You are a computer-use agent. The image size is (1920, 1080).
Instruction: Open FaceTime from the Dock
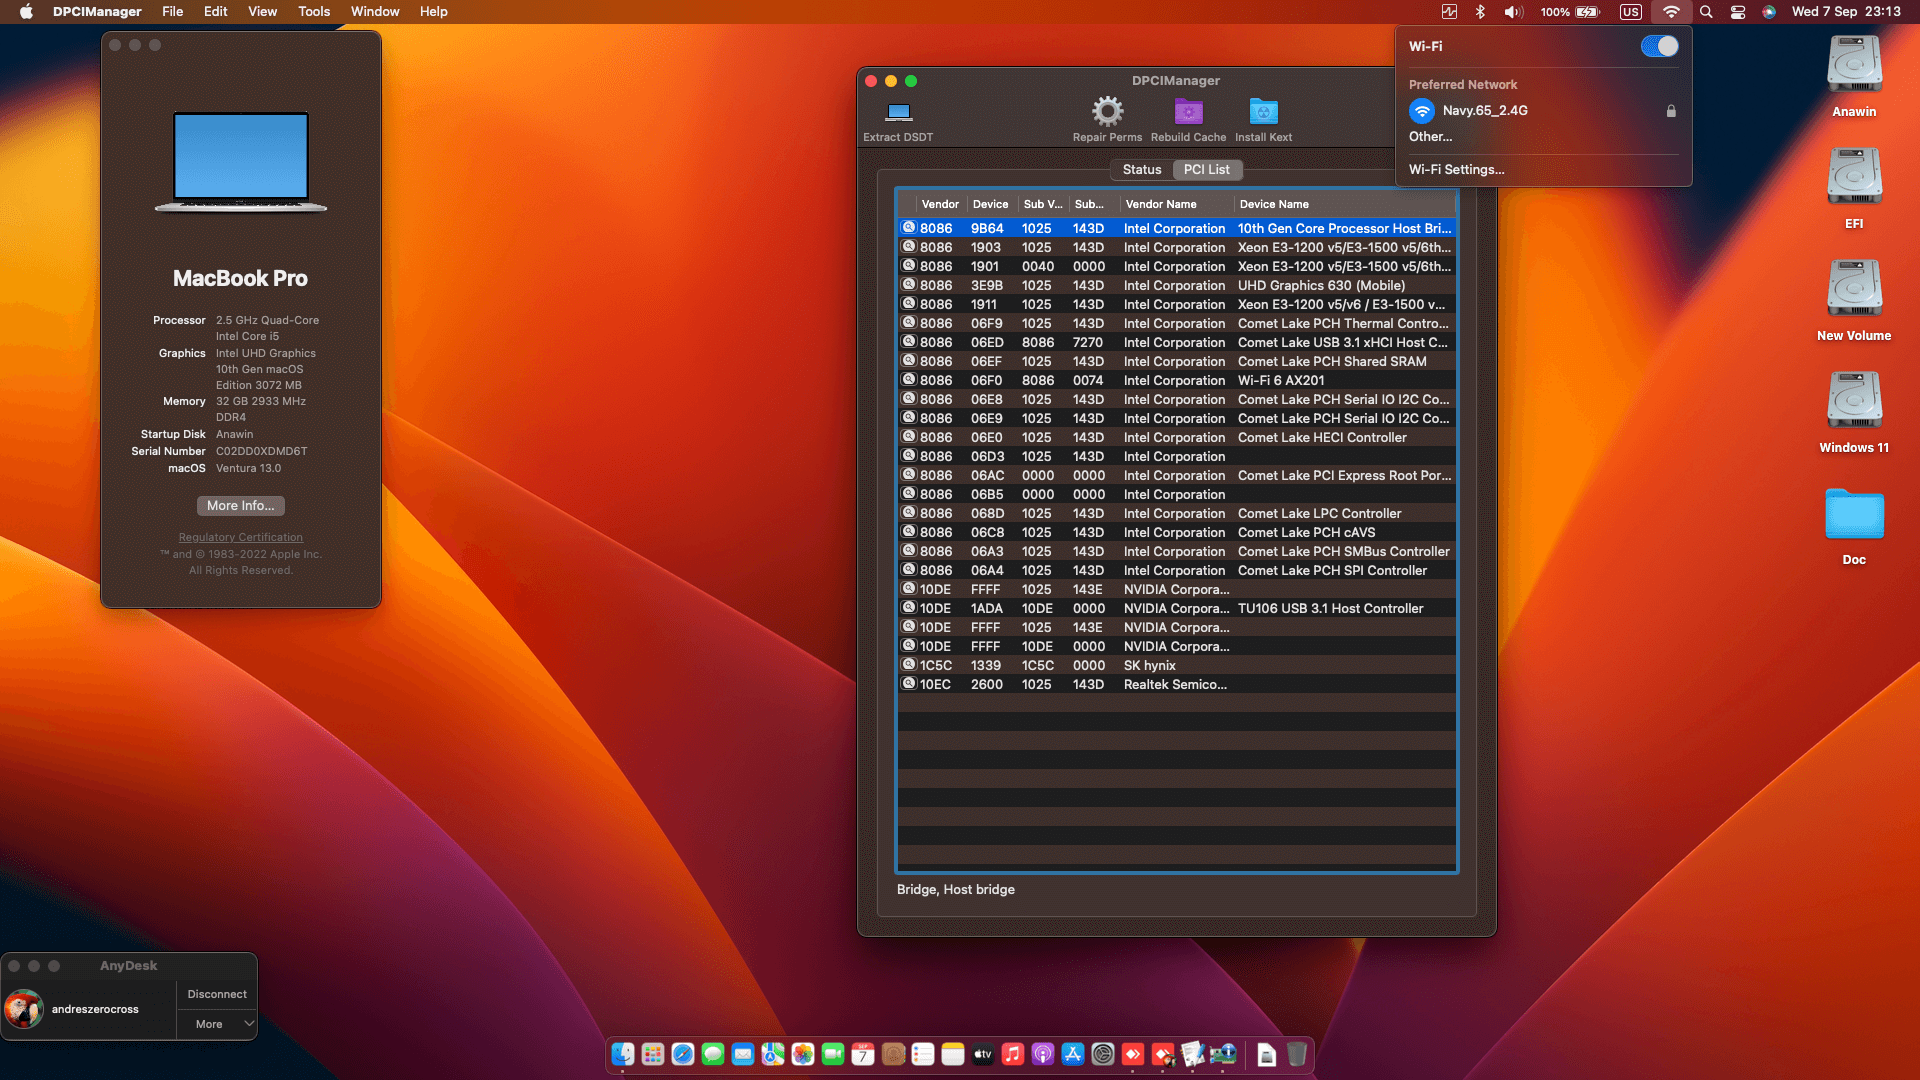[833, 1054]
